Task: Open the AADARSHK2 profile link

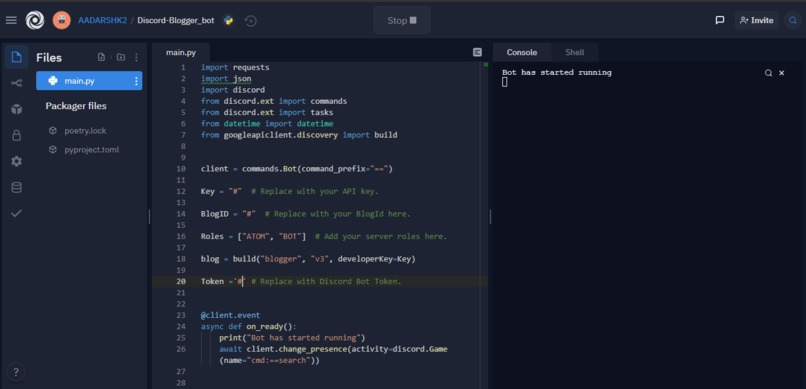Action: [x=102, y=21]
